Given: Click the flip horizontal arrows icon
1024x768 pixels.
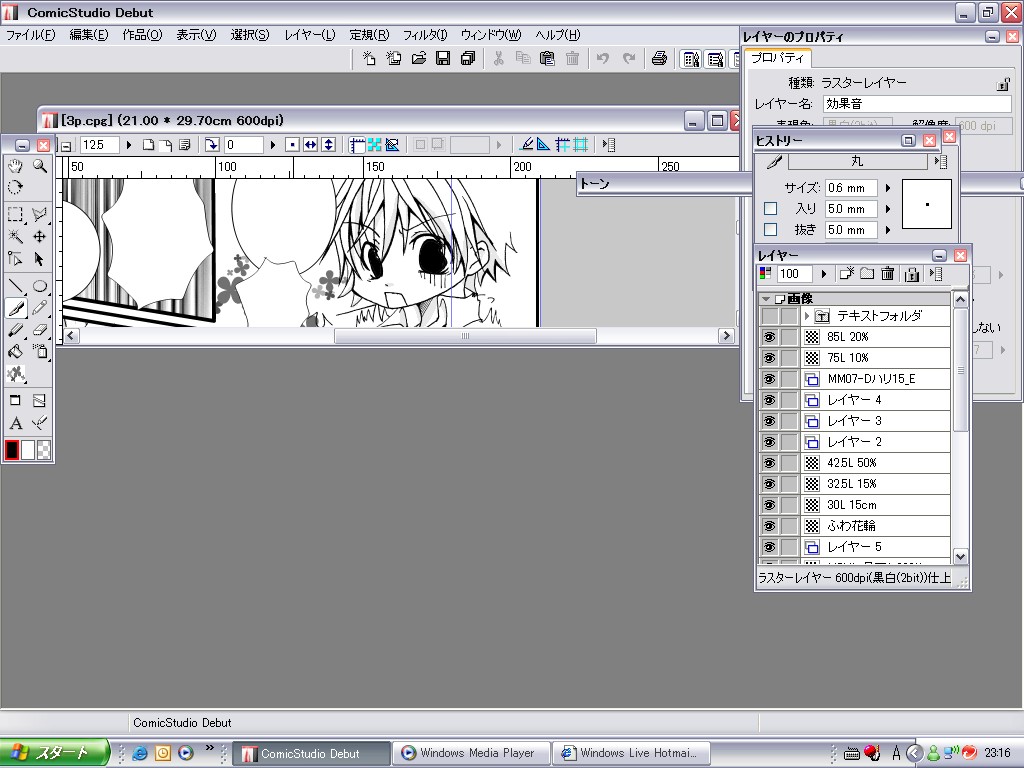Looking at the screenshot, I should (x=310, y=145).
